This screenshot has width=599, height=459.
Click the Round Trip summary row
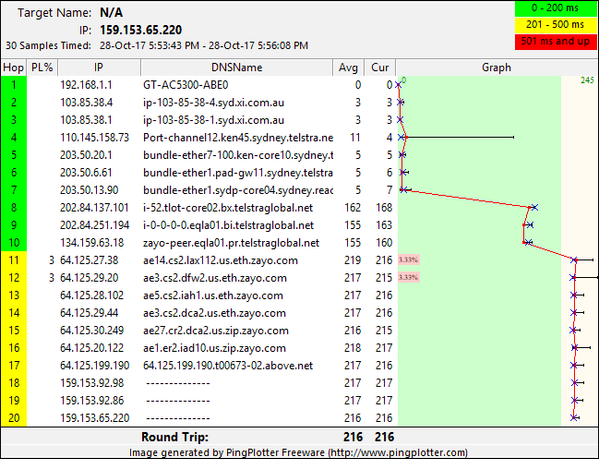300,436
